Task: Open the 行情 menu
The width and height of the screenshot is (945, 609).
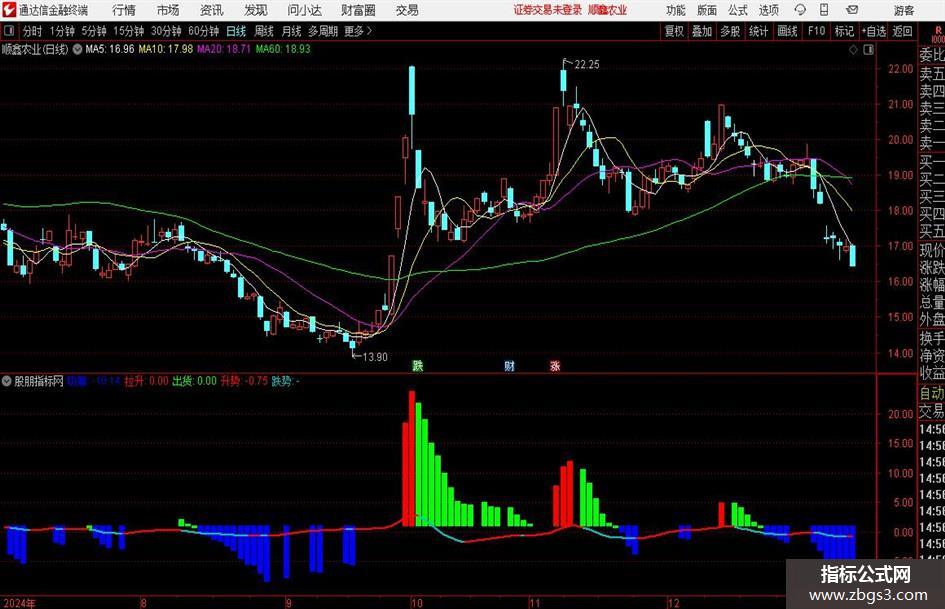Action: [x=124, y=10]
